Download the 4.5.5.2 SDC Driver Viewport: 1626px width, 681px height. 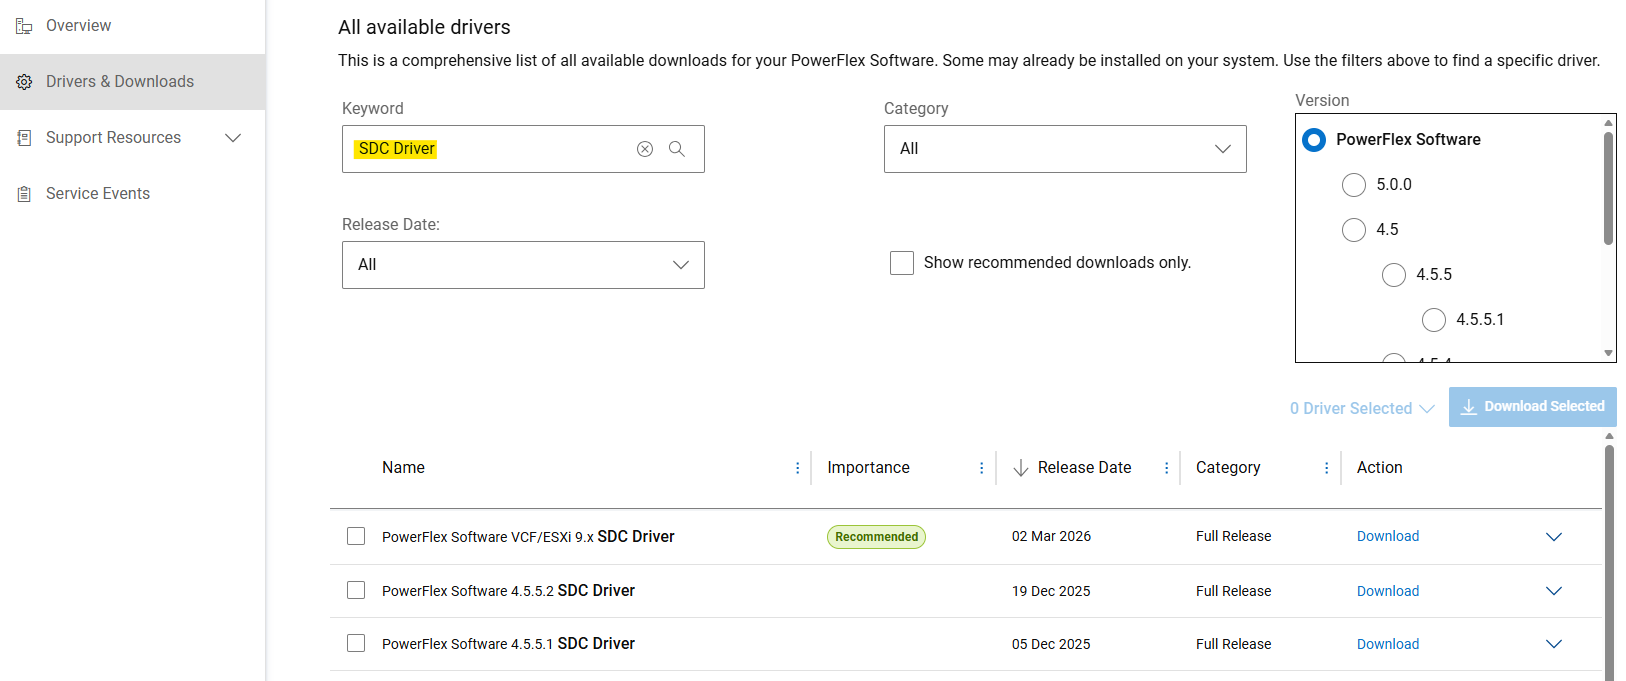tap(1388, 591)
